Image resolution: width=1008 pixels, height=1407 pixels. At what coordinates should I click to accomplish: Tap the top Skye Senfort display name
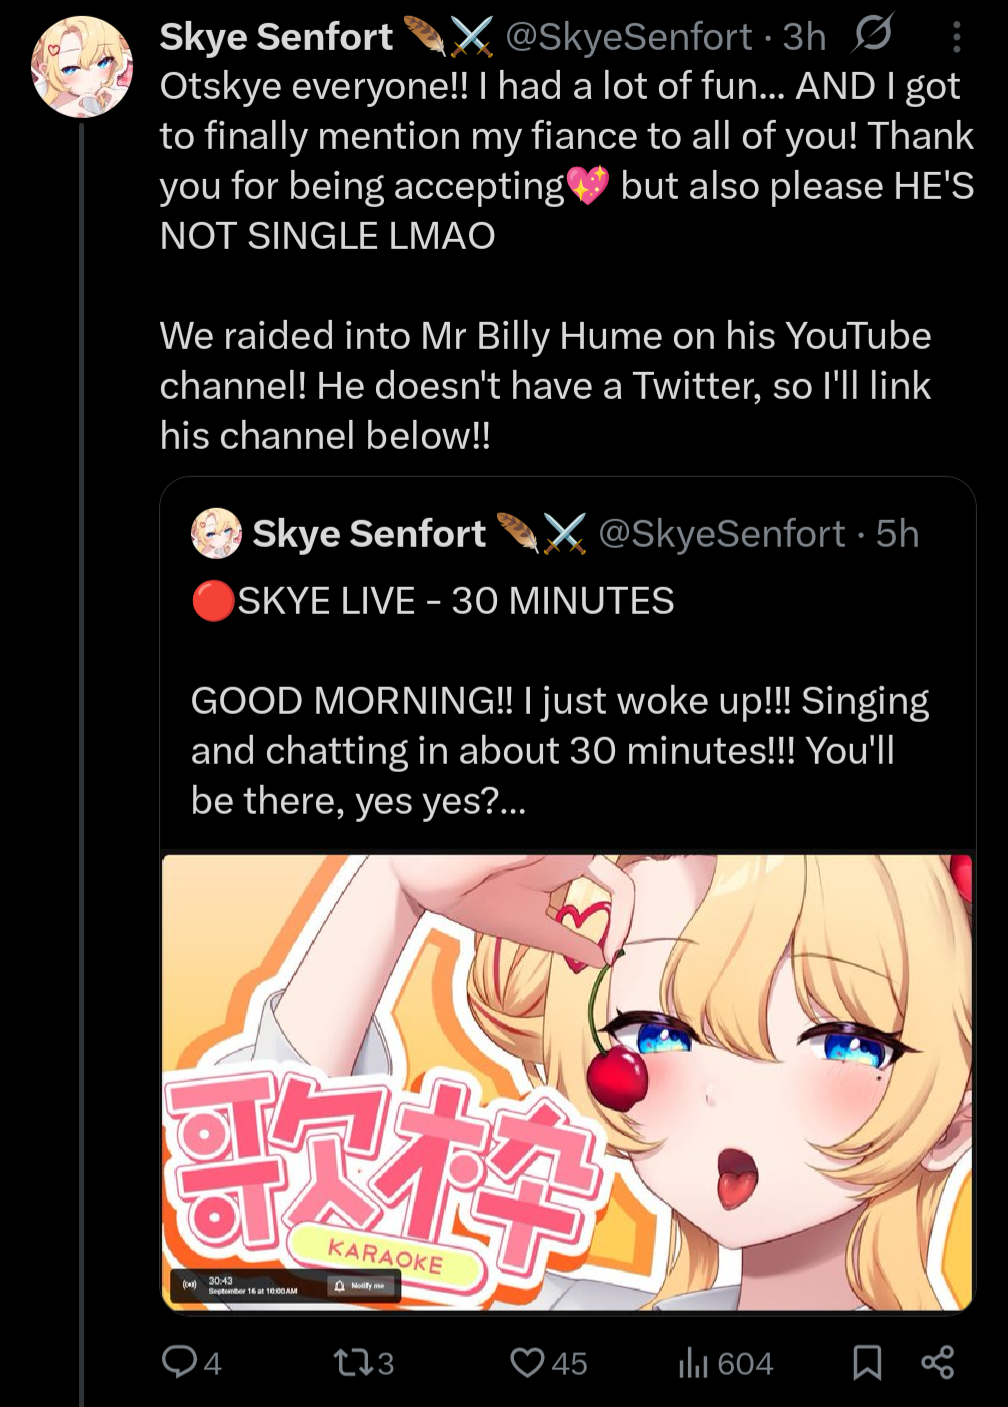pyautogui.click(x=276, y=37)
